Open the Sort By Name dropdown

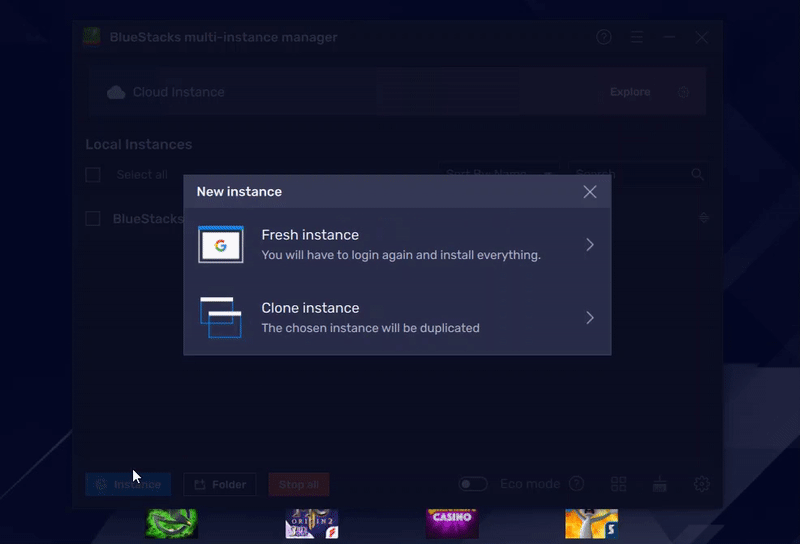point(498,174)
